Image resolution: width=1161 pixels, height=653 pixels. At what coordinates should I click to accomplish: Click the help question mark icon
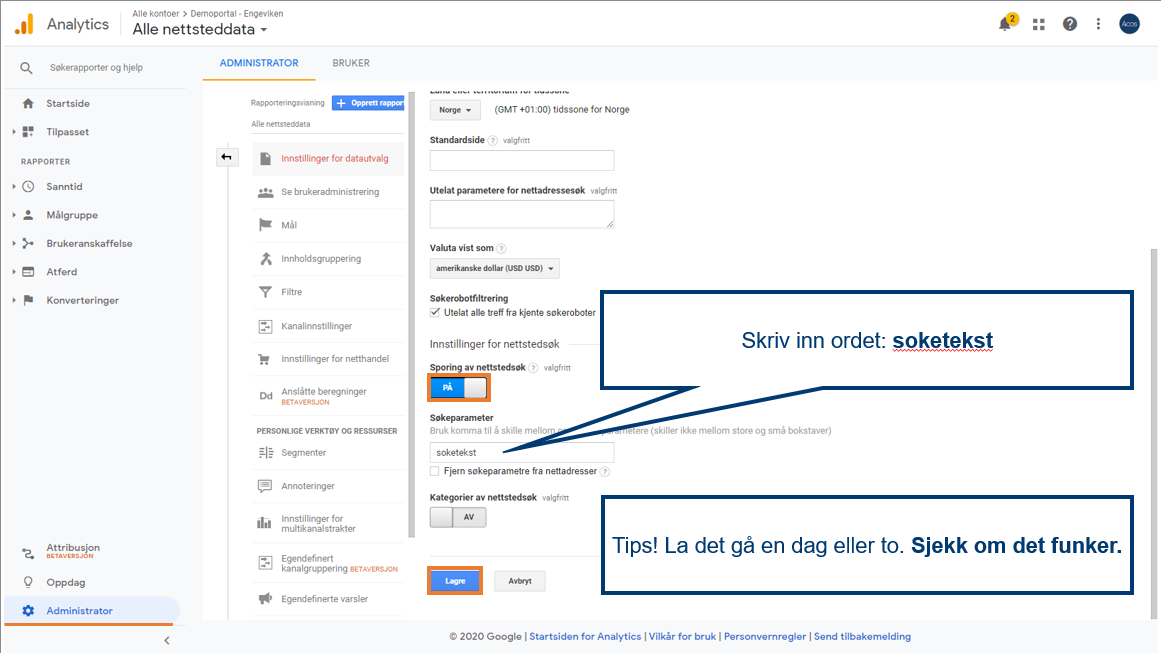coord(1070,24)
